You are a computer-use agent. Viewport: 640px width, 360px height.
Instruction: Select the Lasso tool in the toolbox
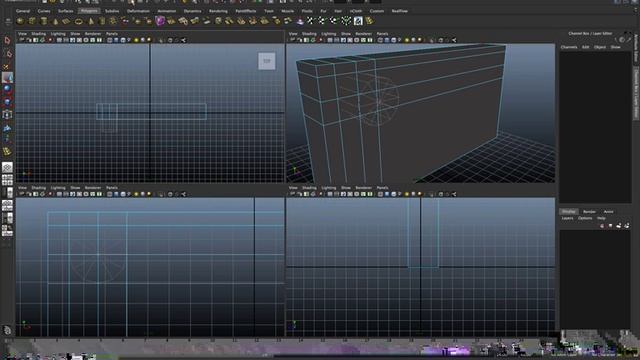point(7,53)
